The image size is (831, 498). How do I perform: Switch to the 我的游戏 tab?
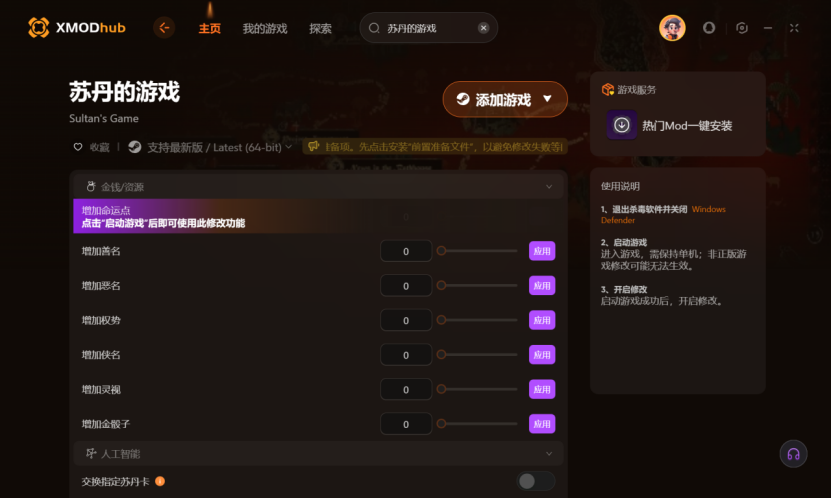[264, 28]
